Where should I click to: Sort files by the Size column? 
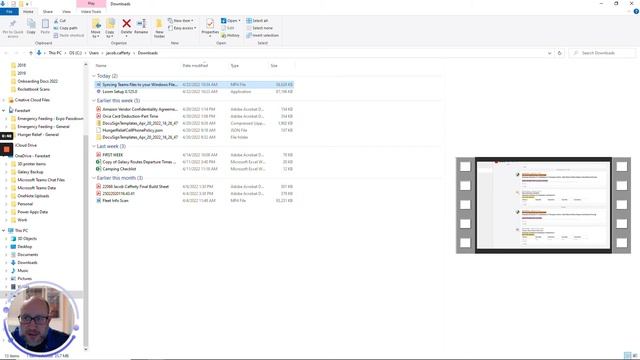274,66
